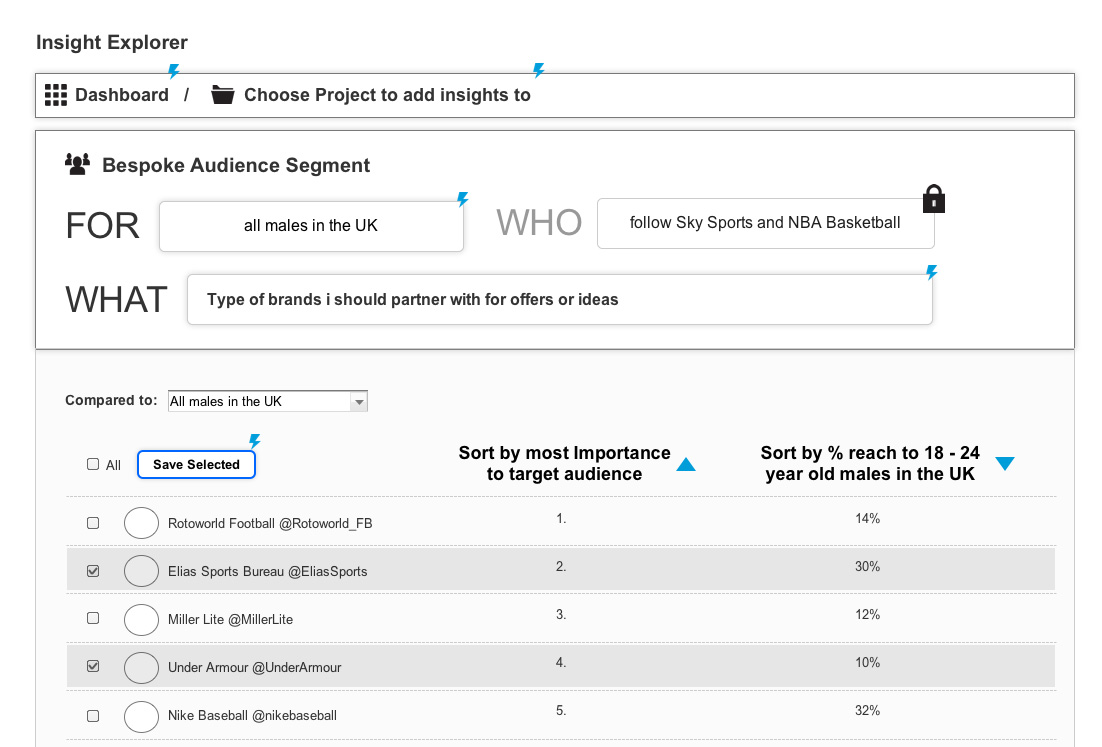The height and width of the screenshot is (747, 1102).
Task: Click Rotoworld Football @Rotoworld_FB name
Action: [270, 524]
